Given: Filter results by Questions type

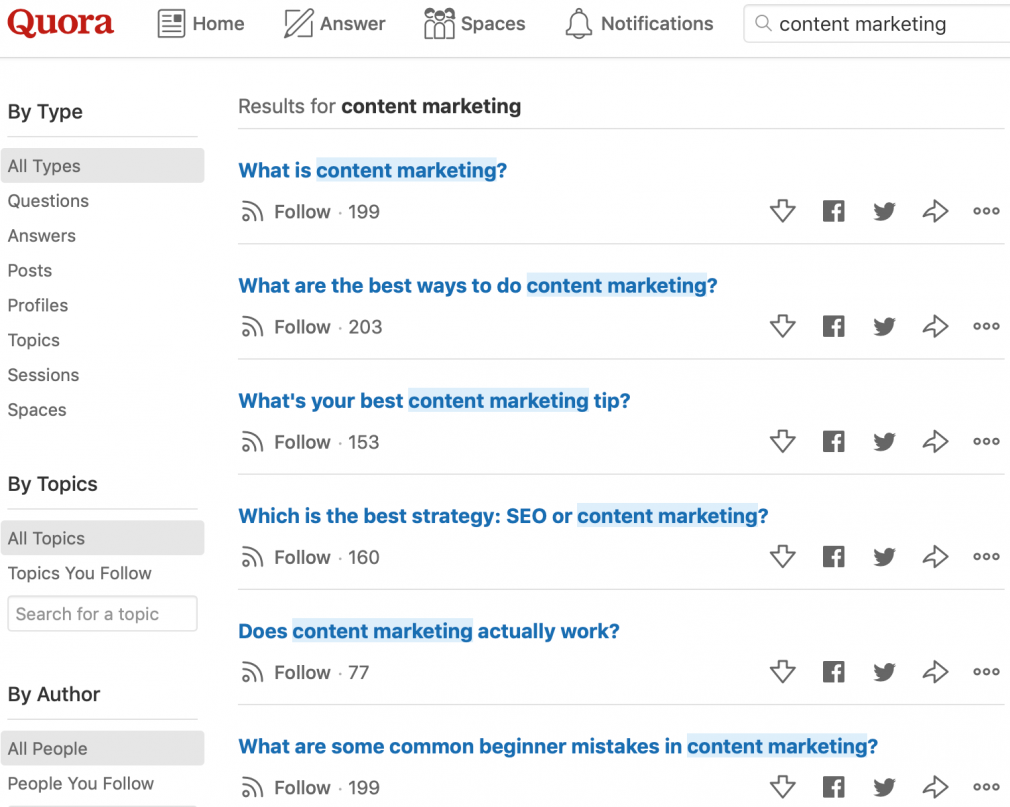Looking at the screenshot, I should coord(48,201).
